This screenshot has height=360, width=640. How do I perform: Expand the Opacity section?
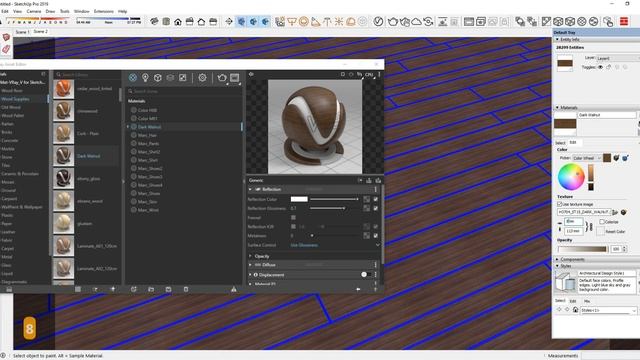coord(250,256)
